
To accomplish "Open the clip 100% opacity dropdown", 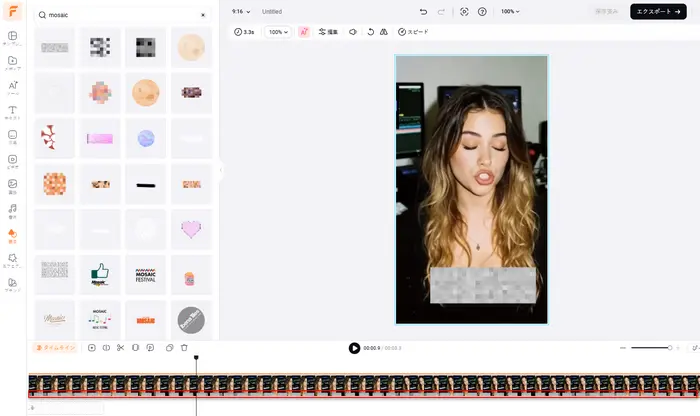I will [x=278, y=32].
